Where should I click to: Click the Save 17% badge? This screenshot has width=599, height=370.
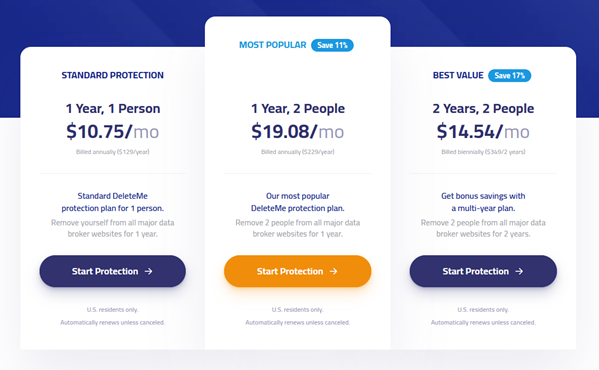510,76
